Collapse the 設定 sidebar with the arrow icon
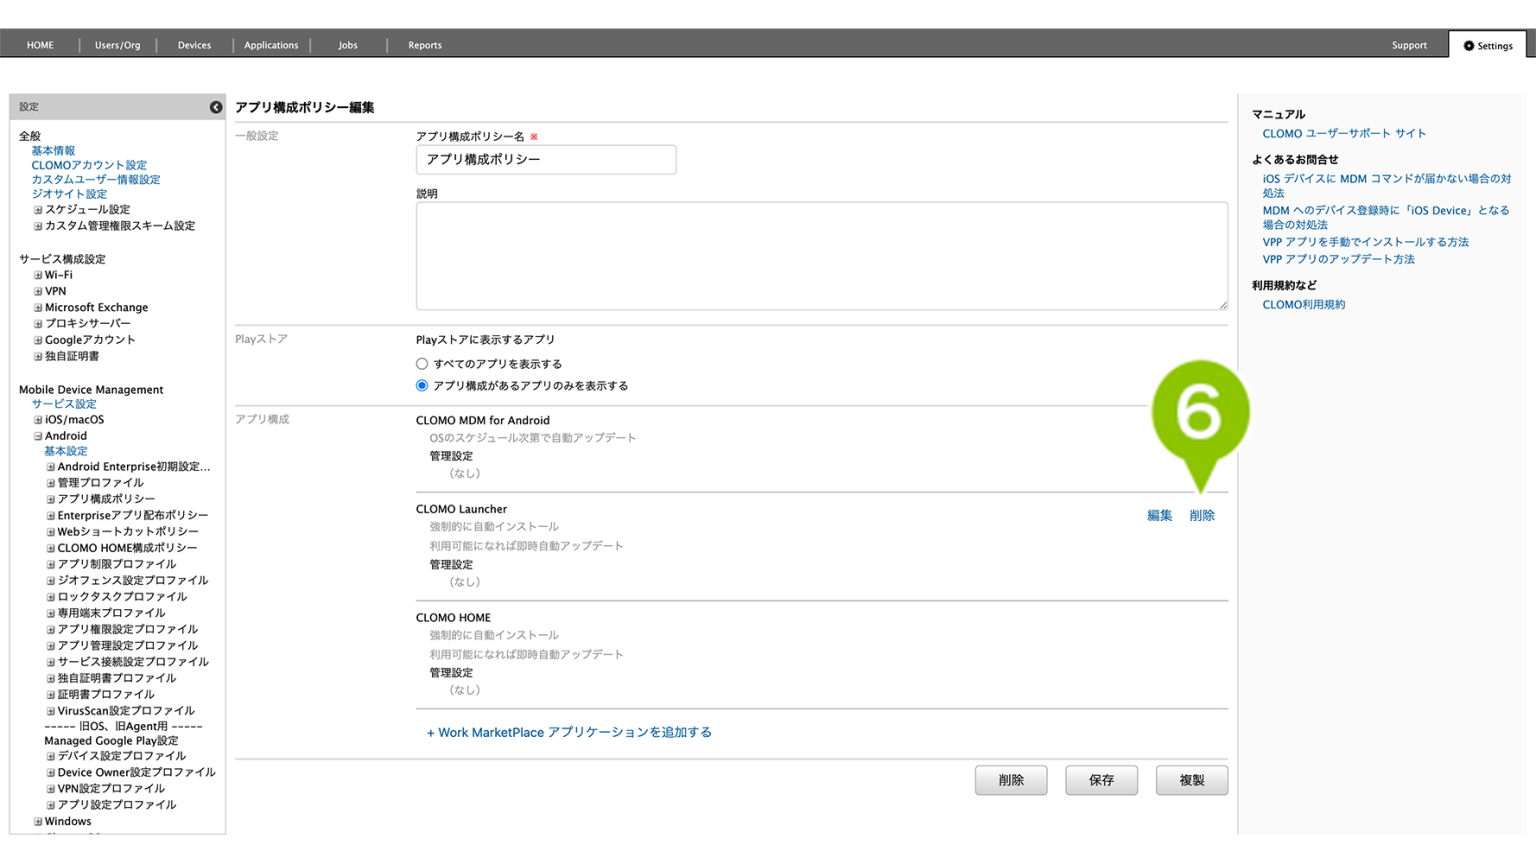Image resolution: width=1536 pixels, height=864 pixels. [x=215, y=106]
